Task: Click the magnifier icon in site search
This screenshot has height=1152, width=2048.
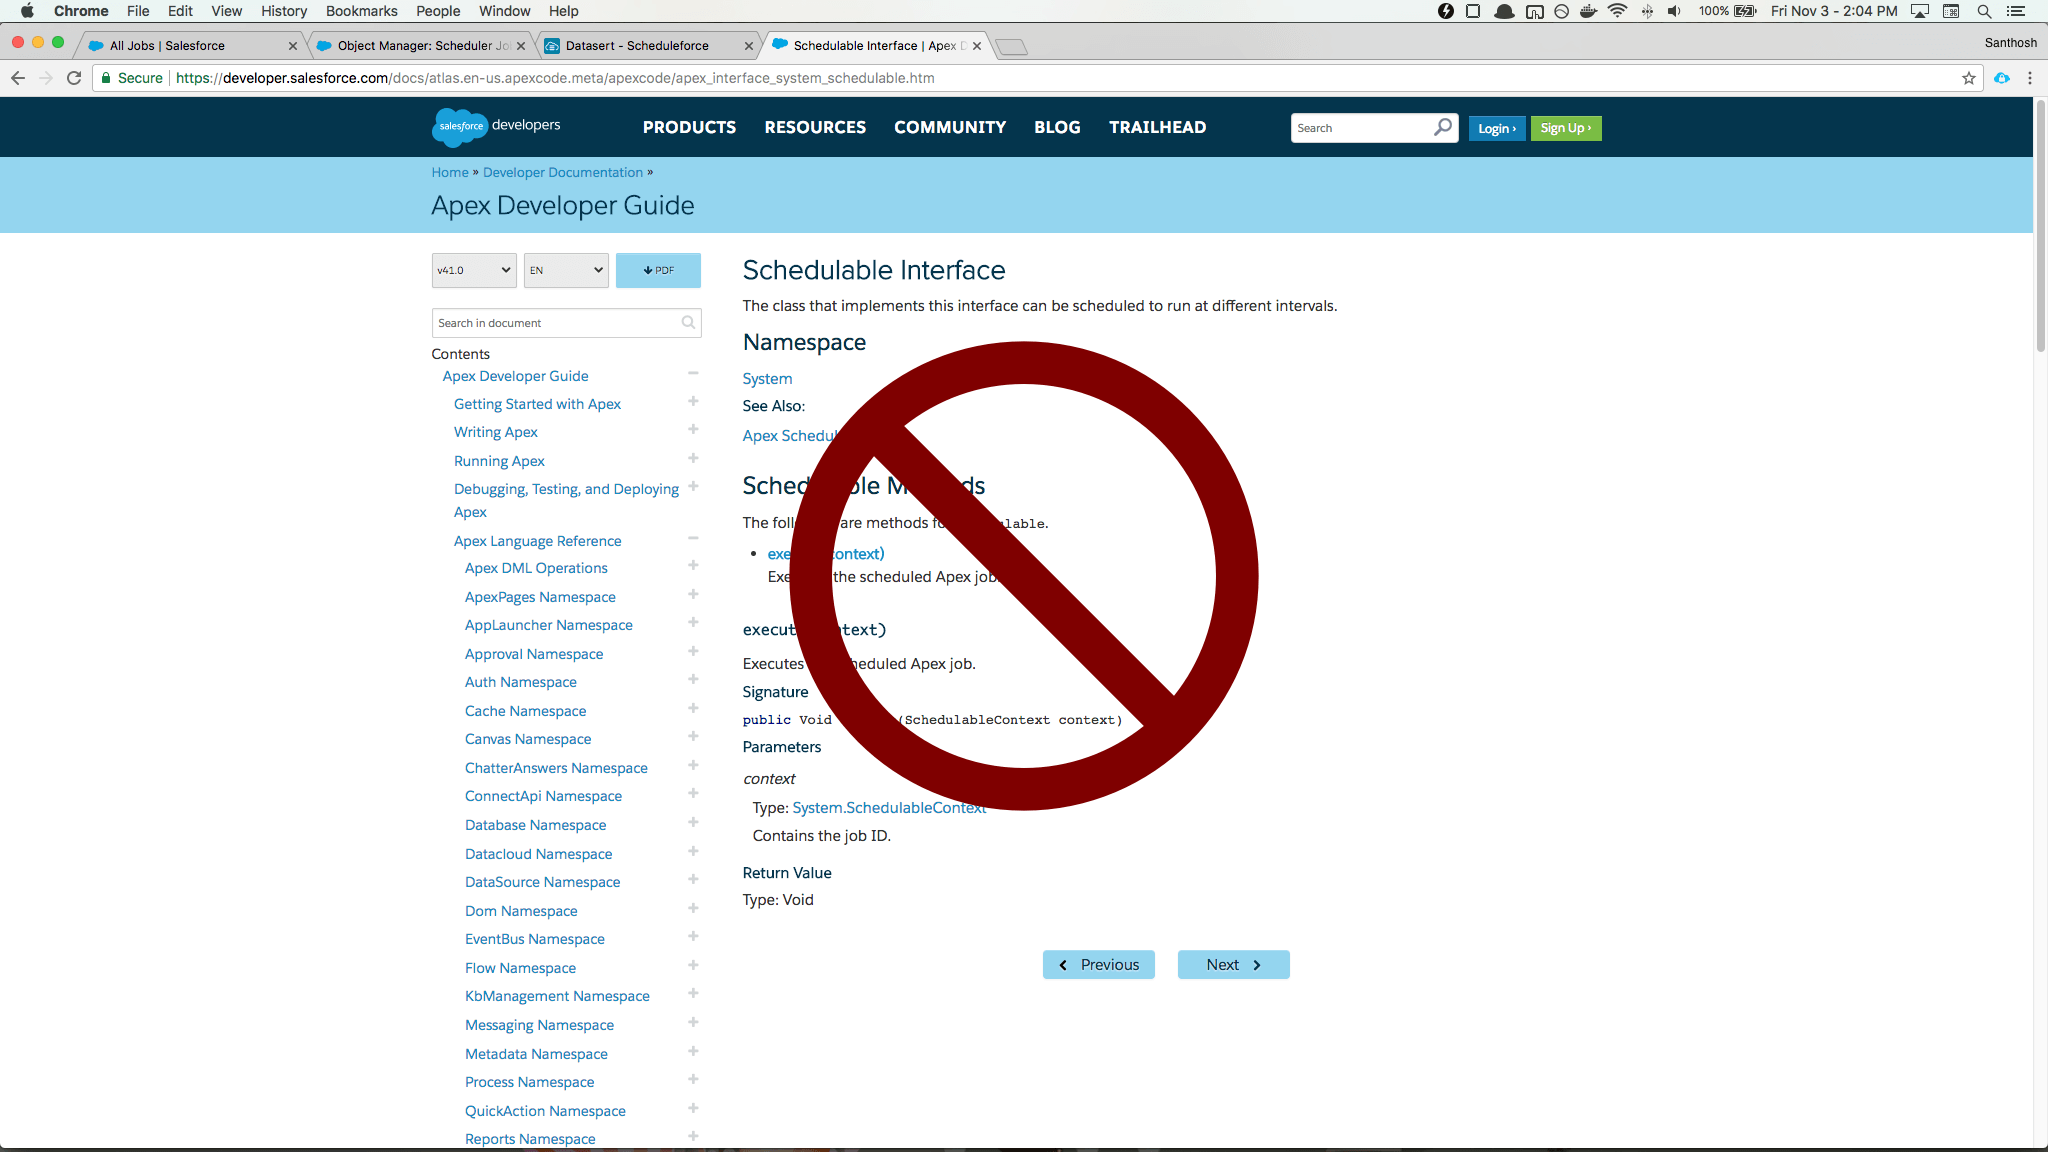Action: tap(1442, 127)
